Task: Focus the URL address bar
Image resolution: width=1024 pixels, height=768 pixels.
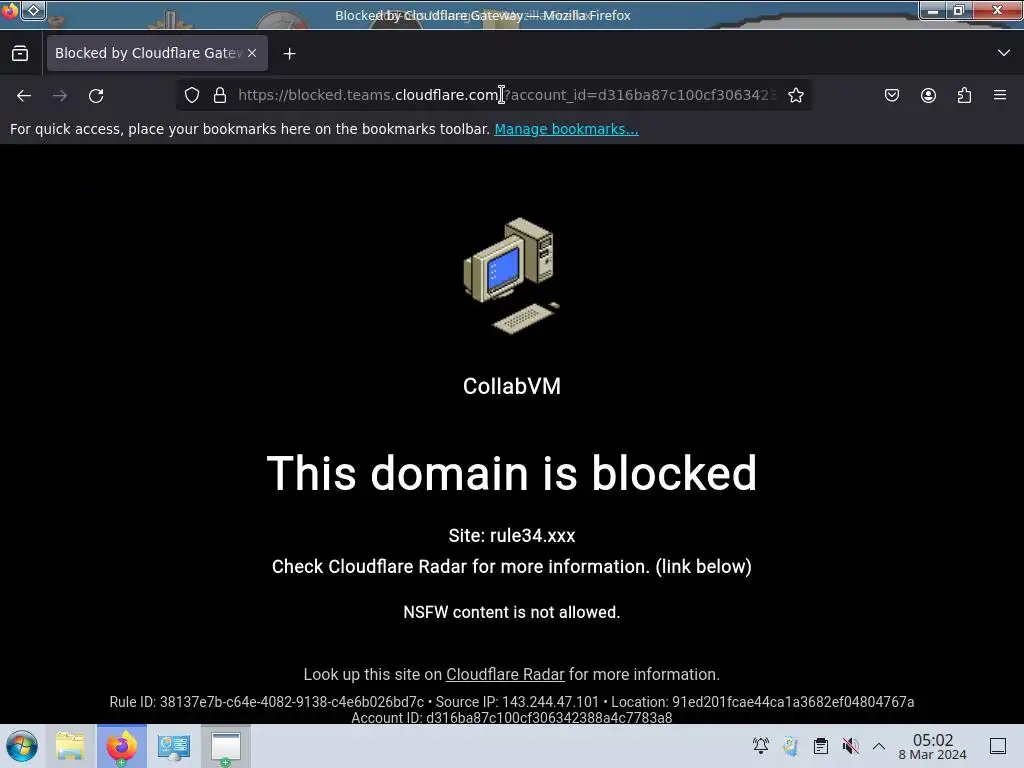Action: pyautogui.click(x=503, y=95)
